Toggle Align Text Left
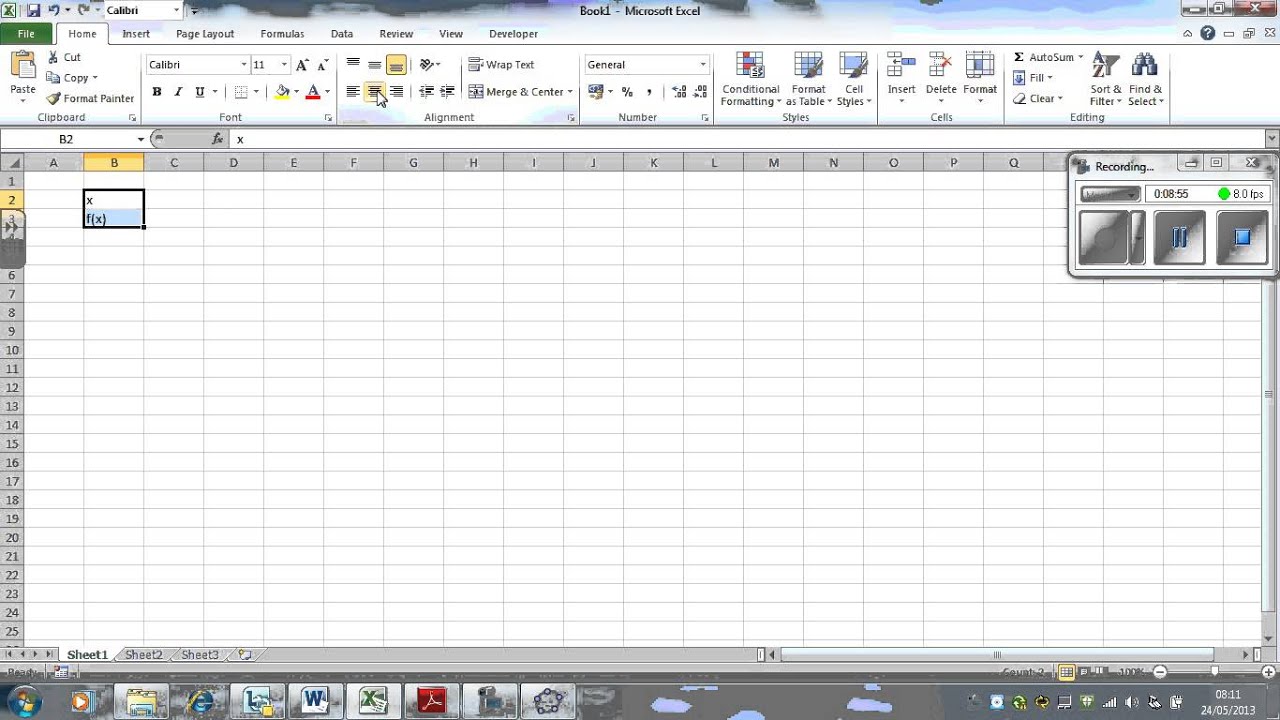 pos(353,92)
